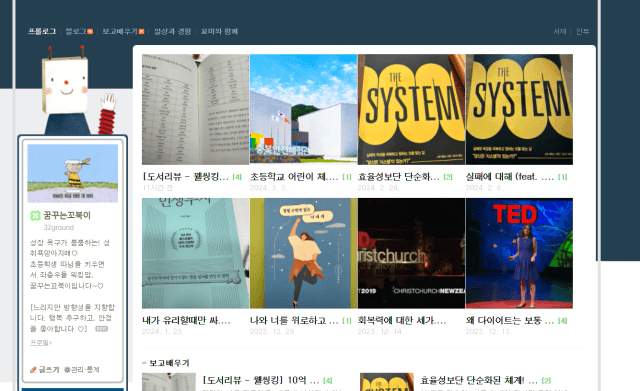The image size is (640, 391).
Task: Open post title [도서리뷰 - 웰씽킹... in grid
Action: click(186, 177)
